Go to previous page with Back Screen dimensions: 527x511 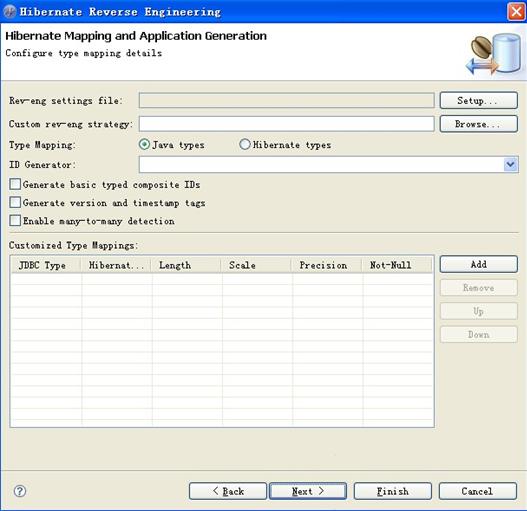228,491
